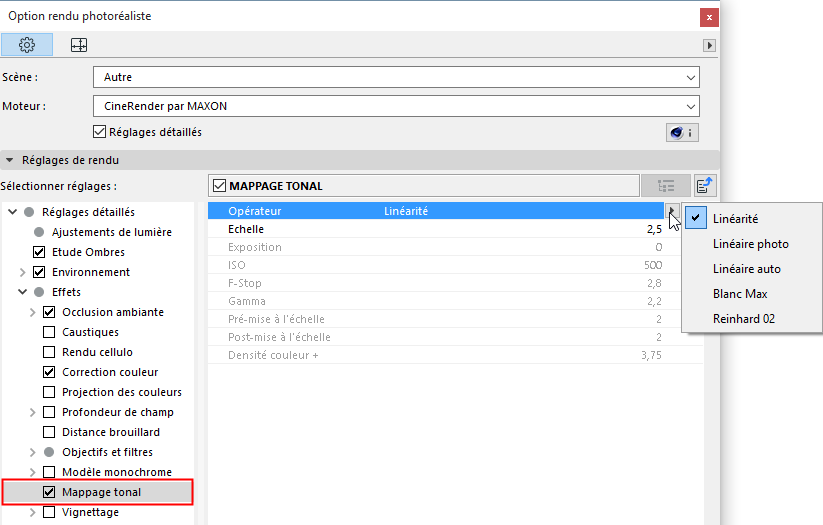Toggle the MAPPAGE TONAL header checkbox
Screen dimensions: 823x525
219,186
